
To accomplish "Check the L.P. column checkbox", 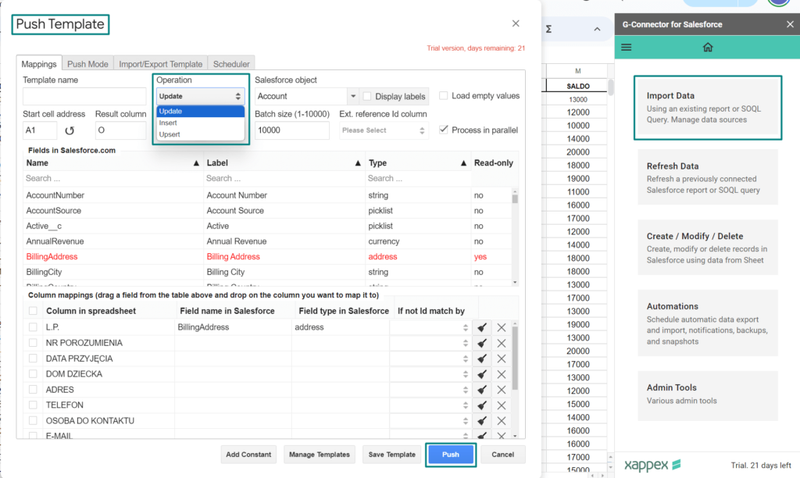I will 33,327.
